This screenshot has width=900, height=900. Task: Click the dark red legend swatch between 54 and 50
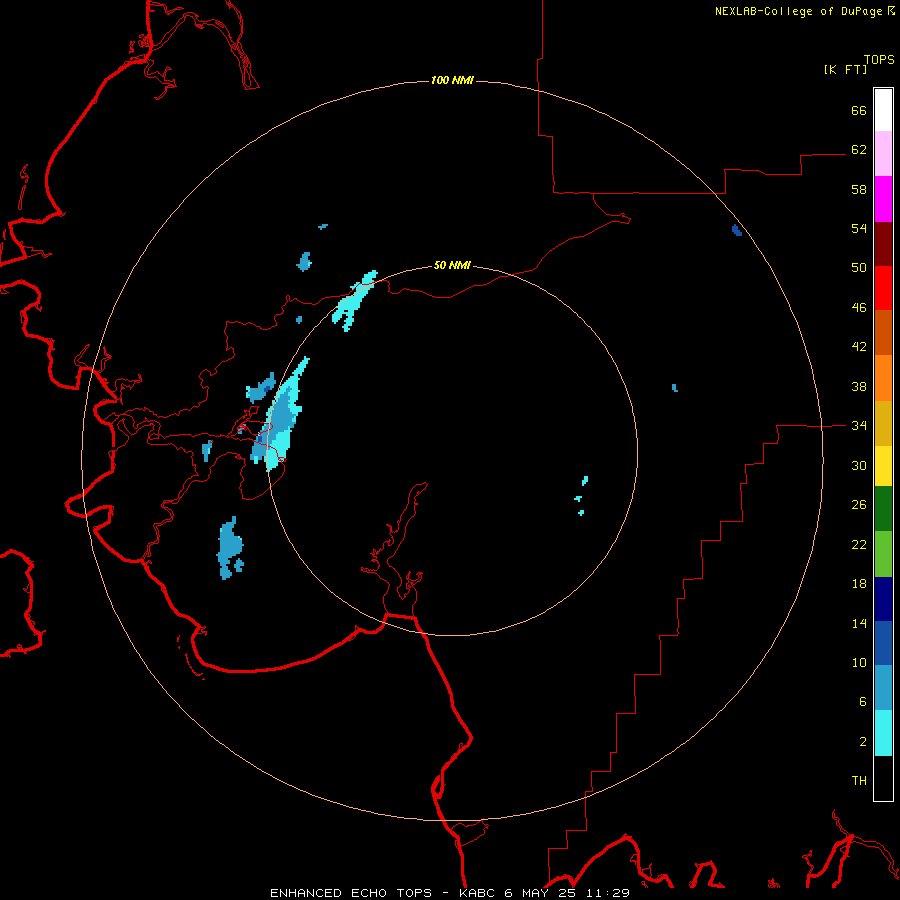coord(883,243)
